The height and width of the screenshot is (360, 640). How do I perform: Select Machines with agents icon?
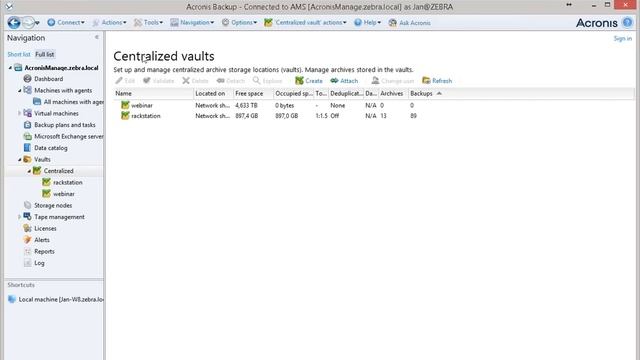pos(27,90)
